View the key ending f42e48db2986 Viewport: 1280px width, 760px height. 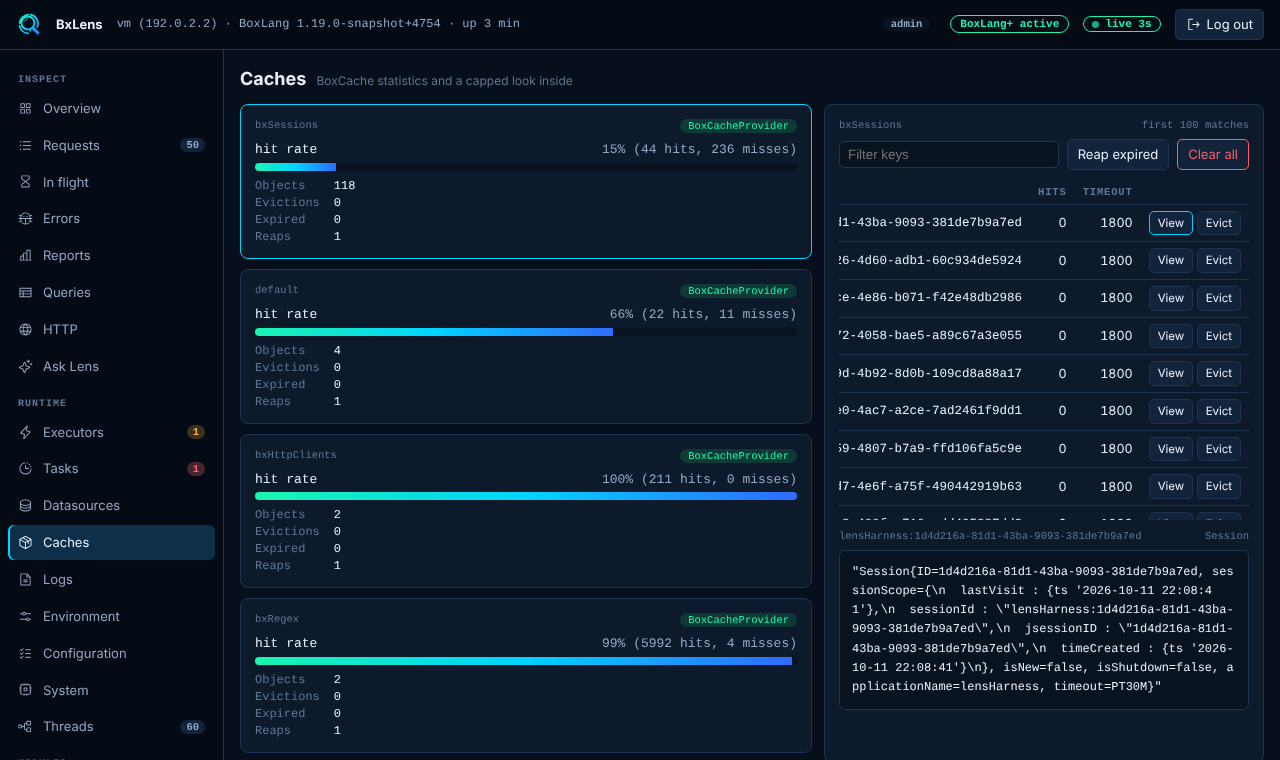1170,298
